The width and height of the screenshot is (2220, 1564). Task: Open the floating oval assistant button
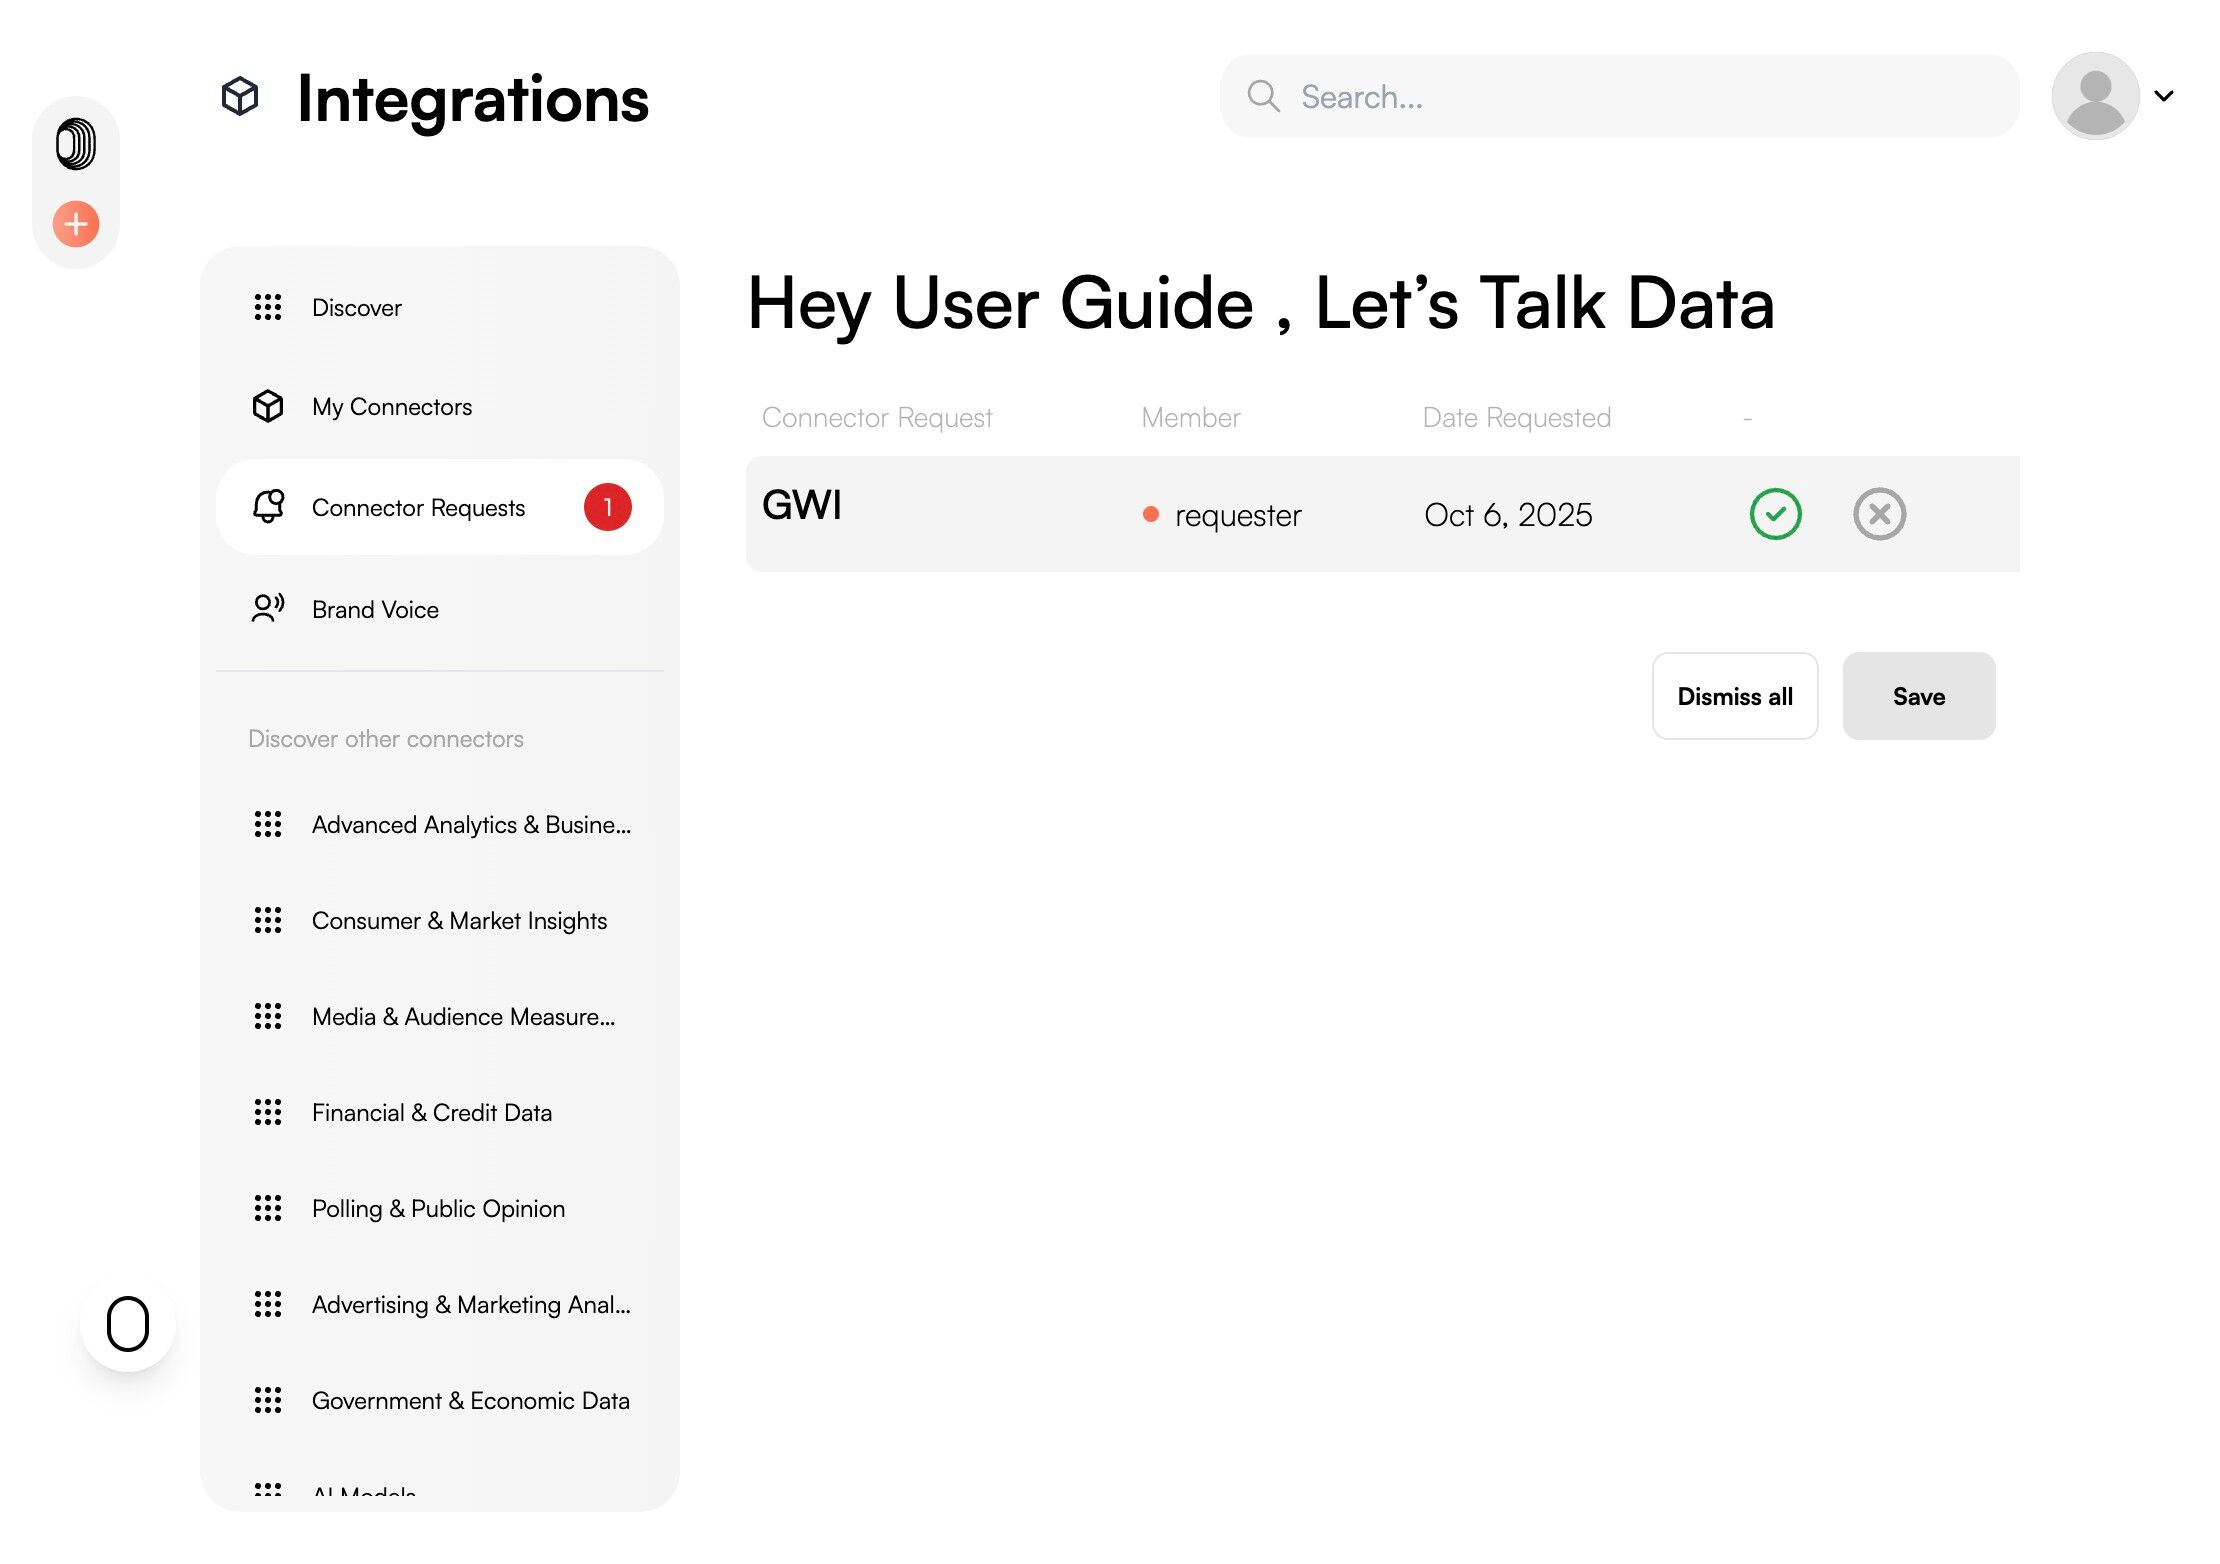click(x=128, y=1323)
